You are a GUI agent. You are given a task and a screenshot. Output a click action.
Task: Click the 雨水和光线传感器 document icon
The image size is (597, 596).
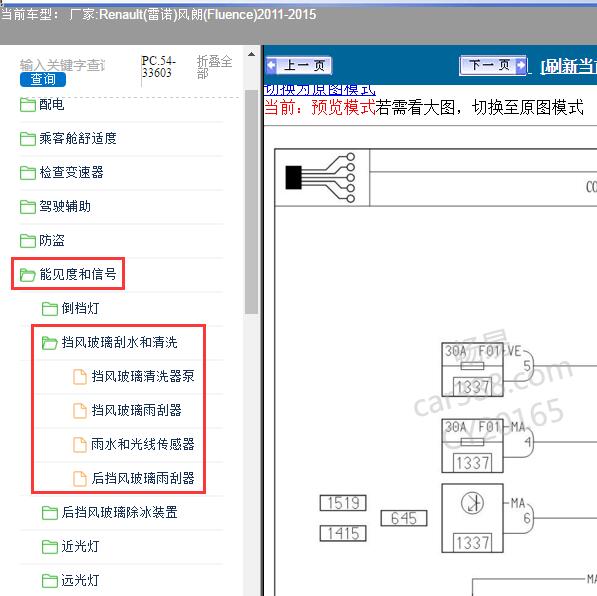click(x=80, y=444)
